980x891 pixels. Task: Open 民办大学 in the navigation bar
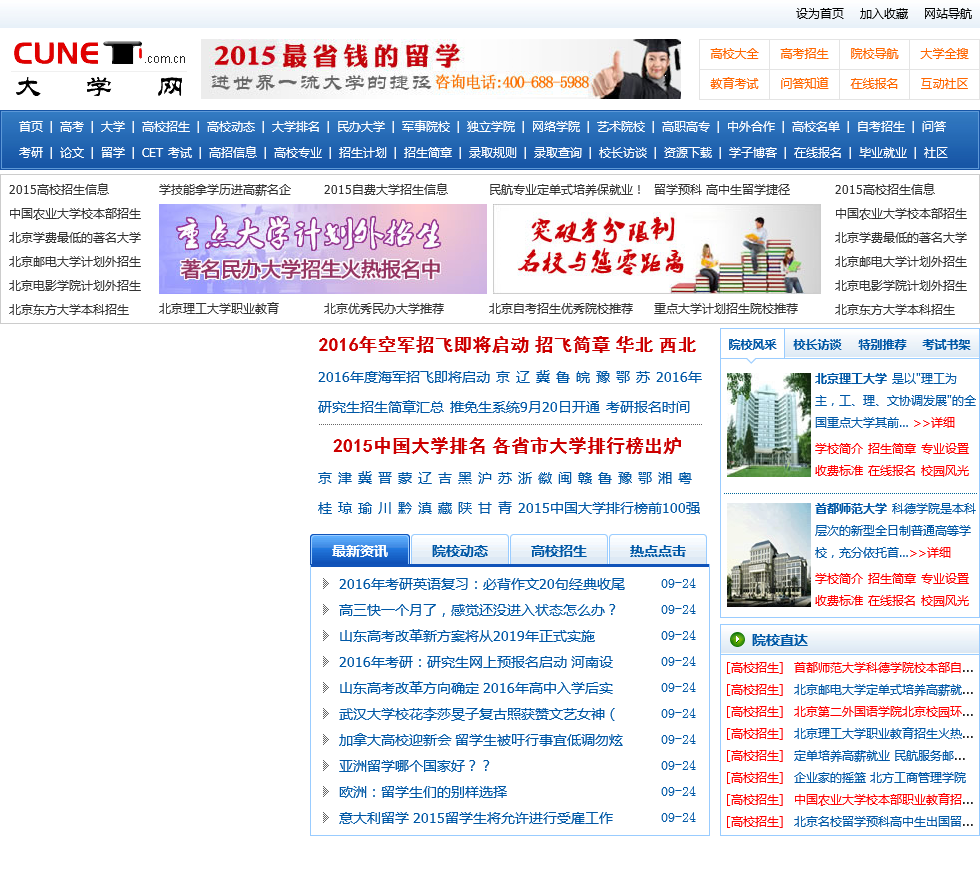pos(361,127)
